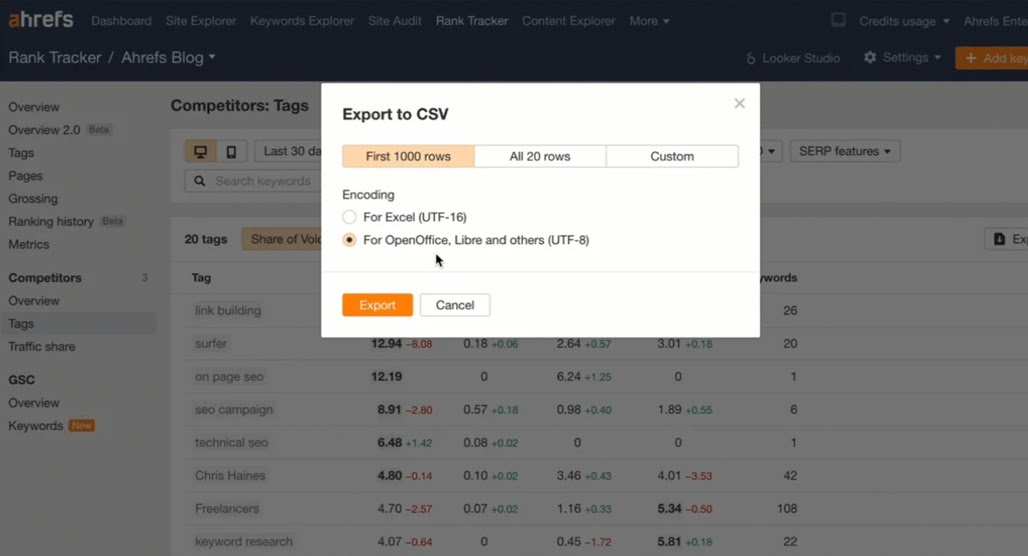Open Site Audit
This screenshot has height=556, width=1028.
(x=395, y=21)
